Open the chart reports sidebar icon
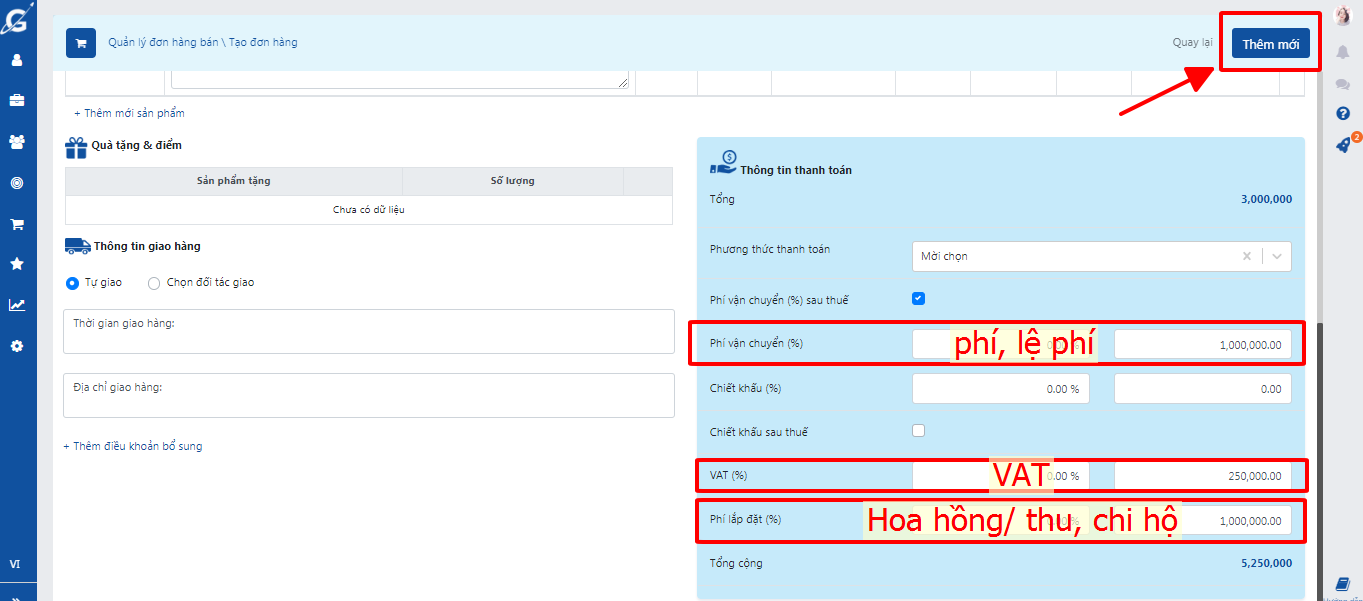 (x=17, y=305)
